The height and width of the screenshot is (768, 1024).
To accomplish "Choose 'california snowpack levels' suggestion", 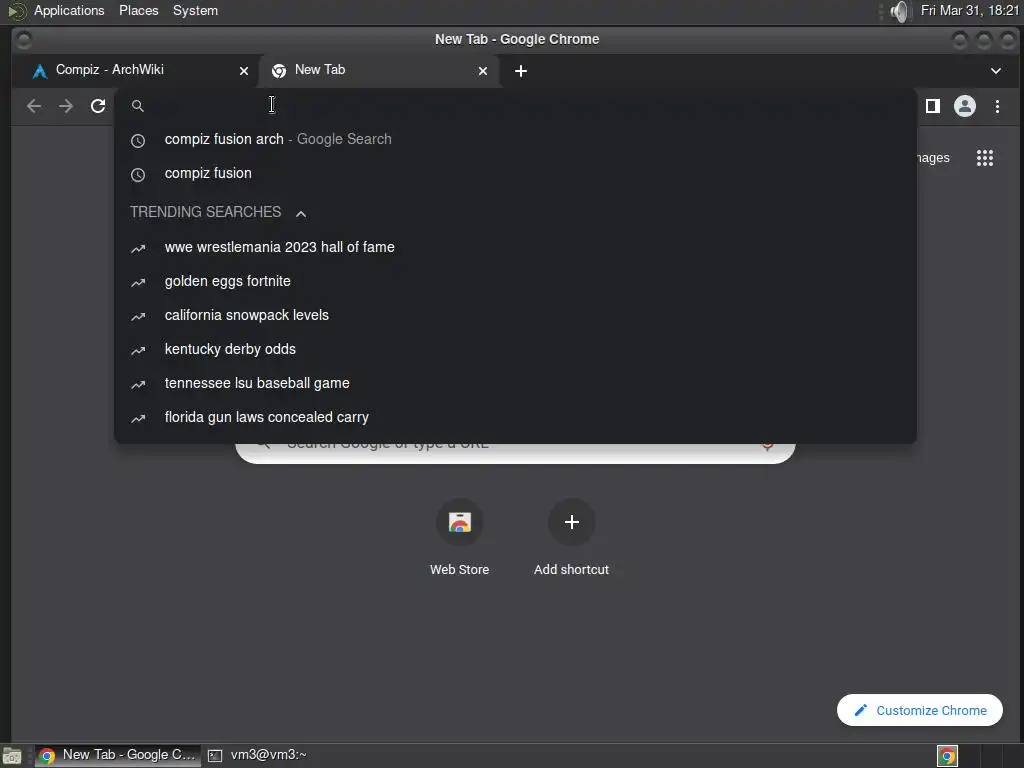I will pyautogui.click(x=515, y=315).
